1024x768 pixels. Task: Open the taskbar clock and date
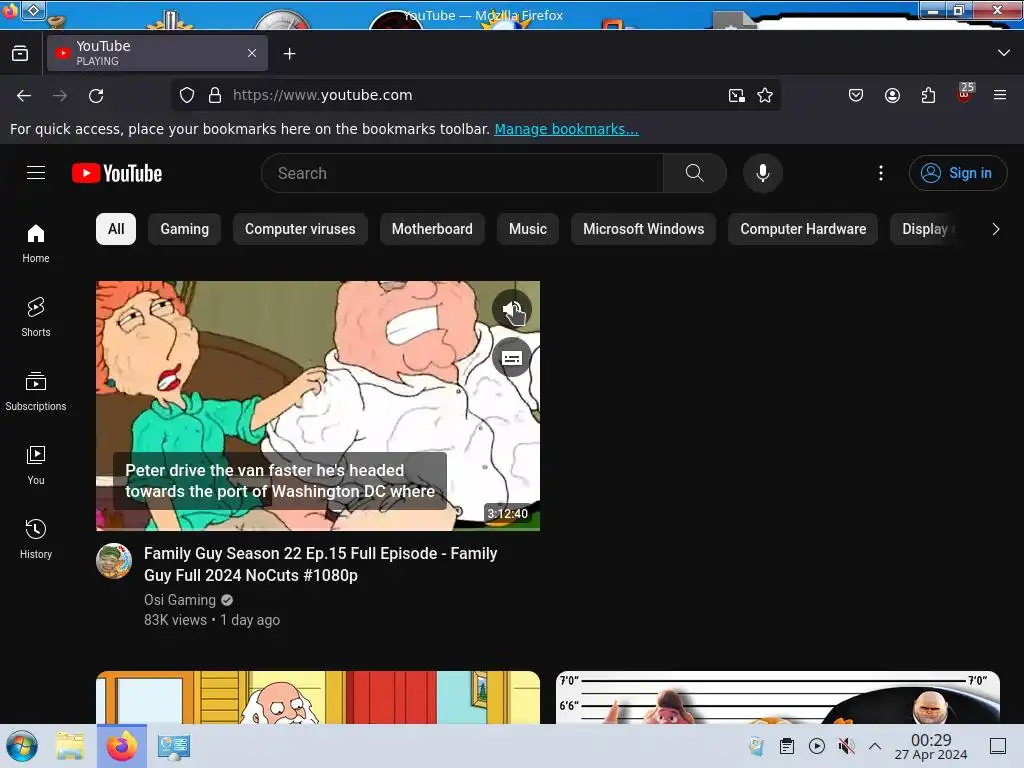931,746
